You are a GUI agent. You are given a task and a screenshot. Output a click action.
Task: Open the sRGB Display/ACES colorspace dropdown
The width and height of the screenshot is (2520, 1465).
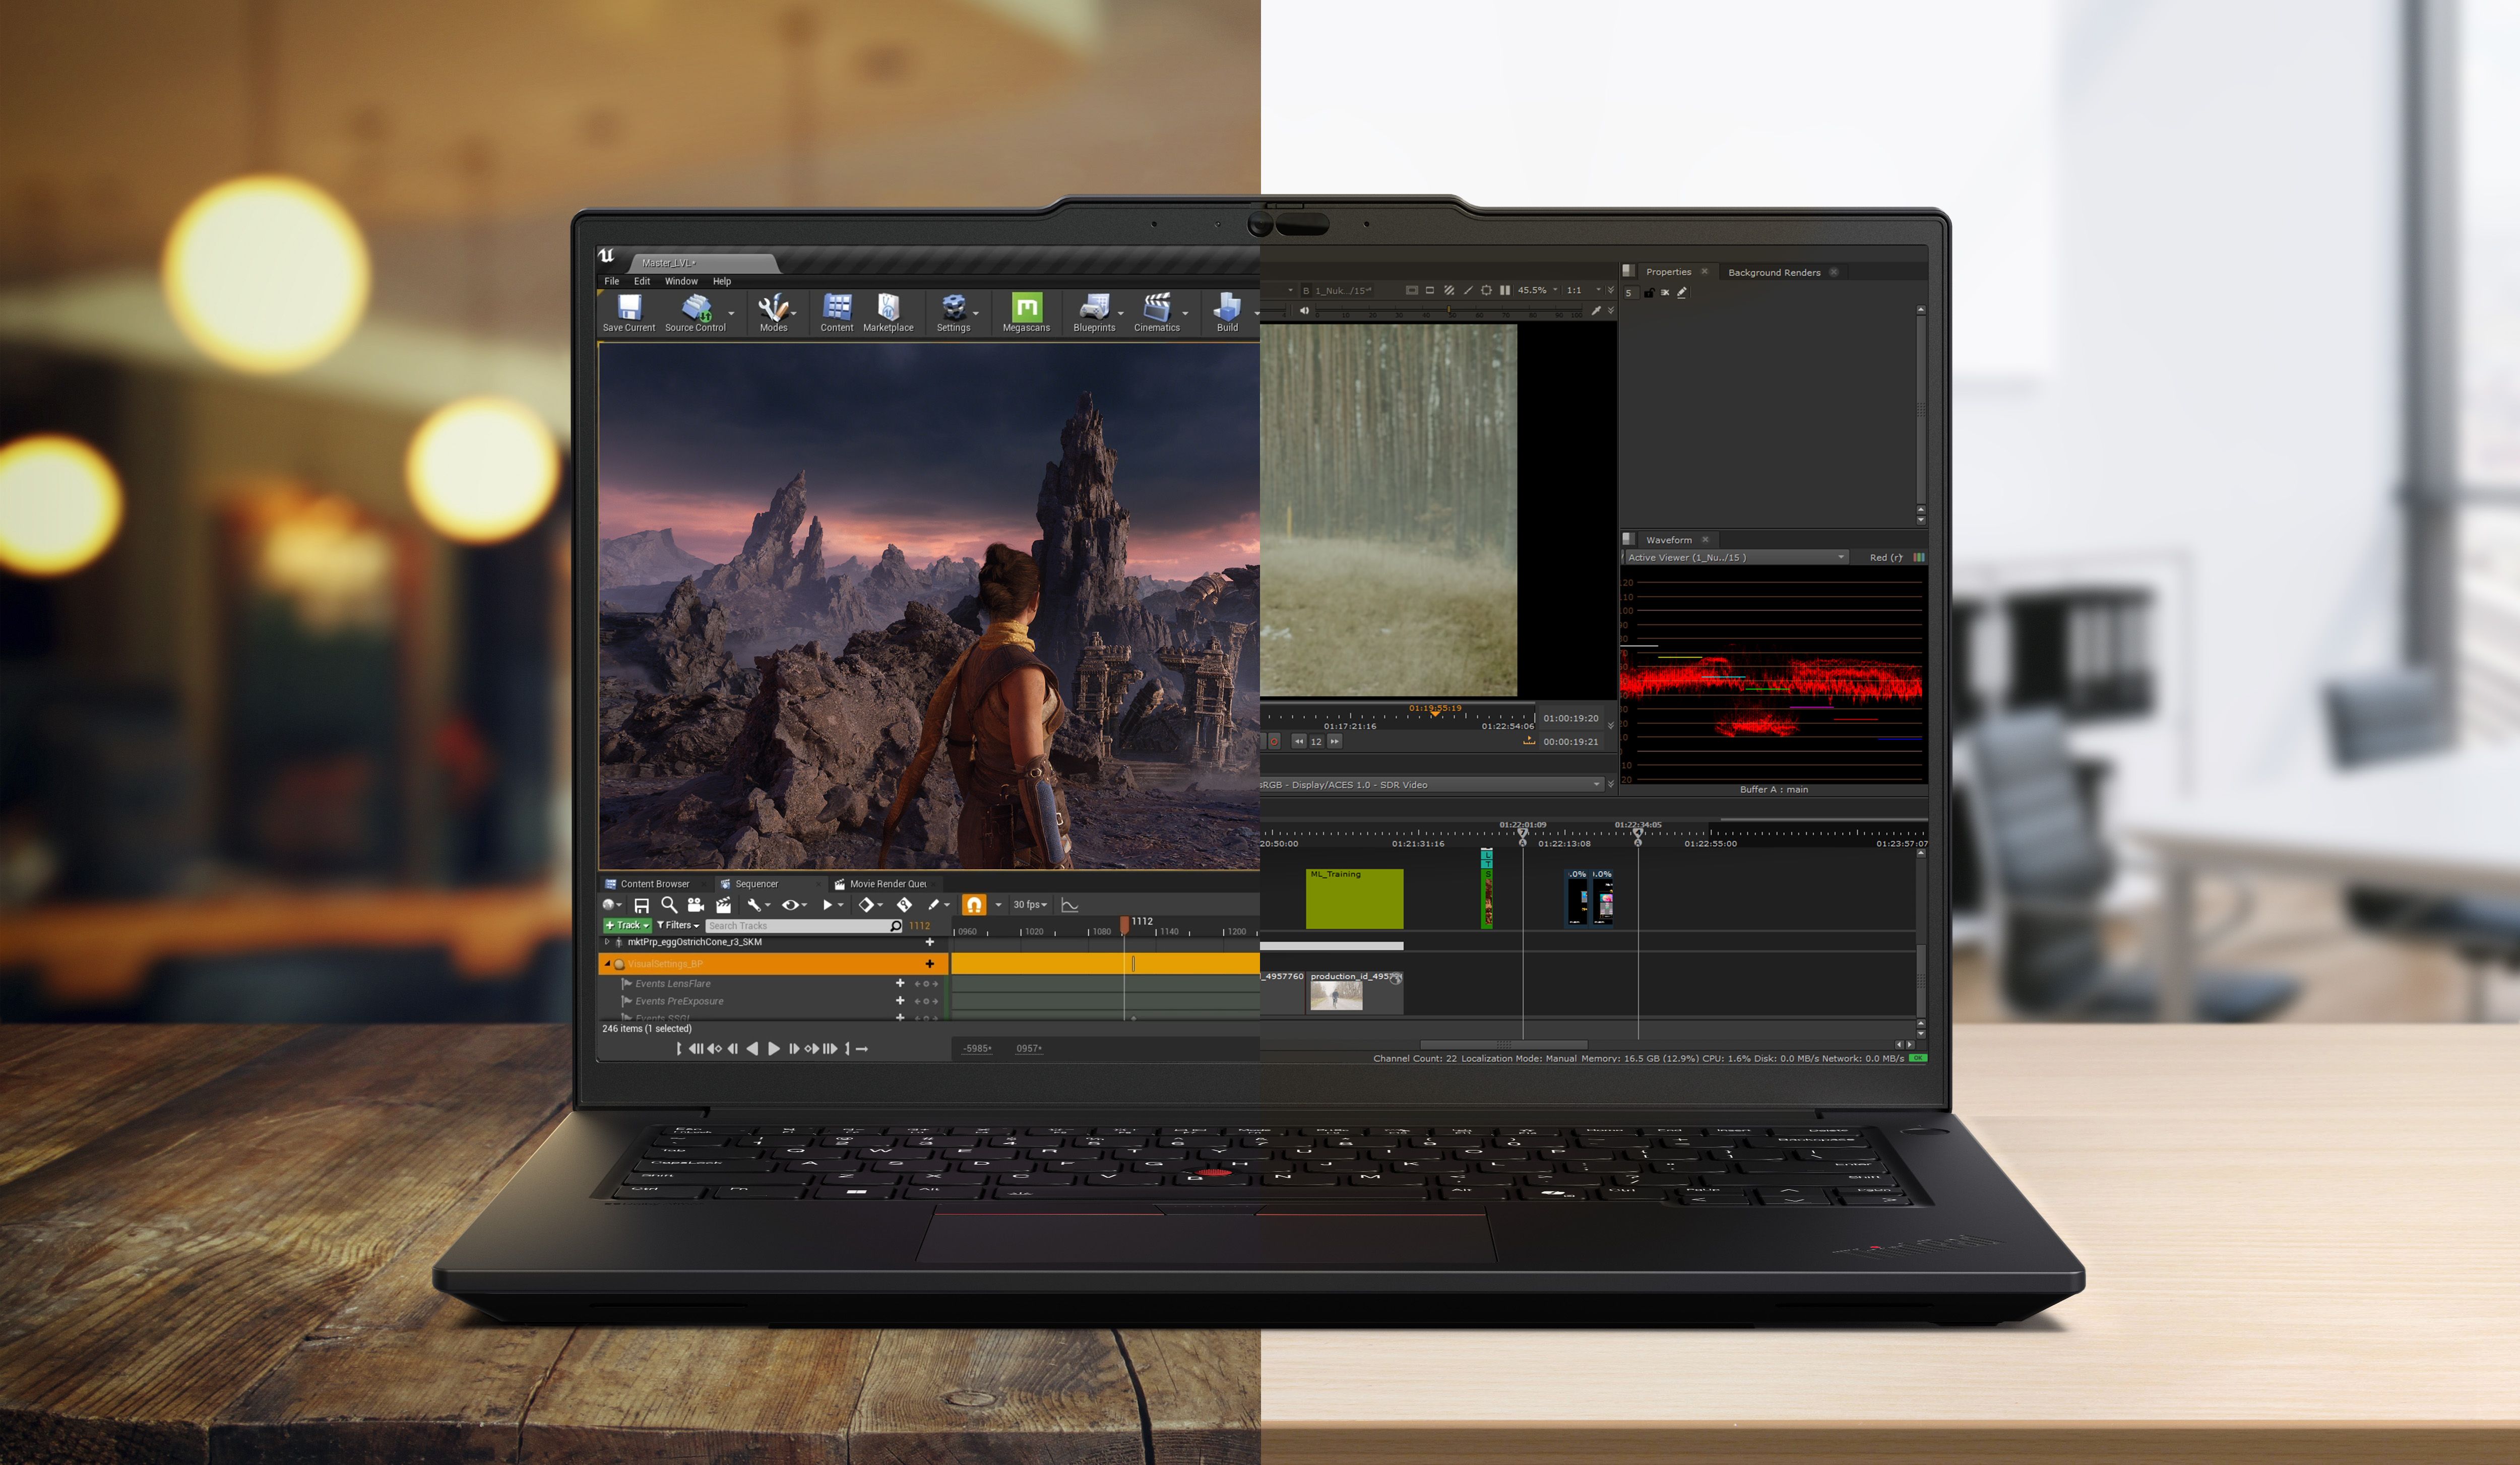click(x=1430, y=785)
